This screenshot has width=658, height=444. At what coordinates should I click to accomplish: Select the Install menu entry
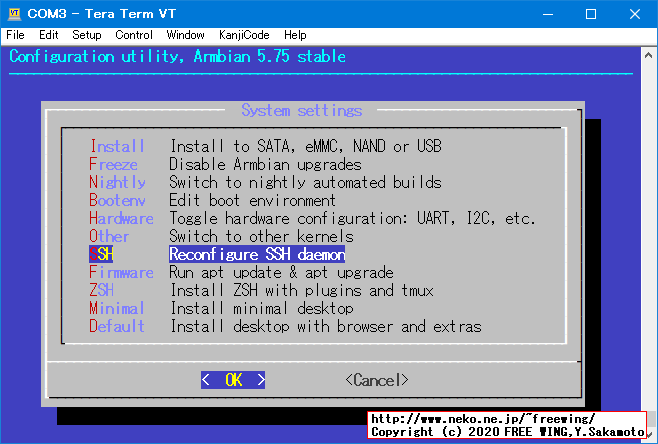pyautogui.click(x=118, y=146)
